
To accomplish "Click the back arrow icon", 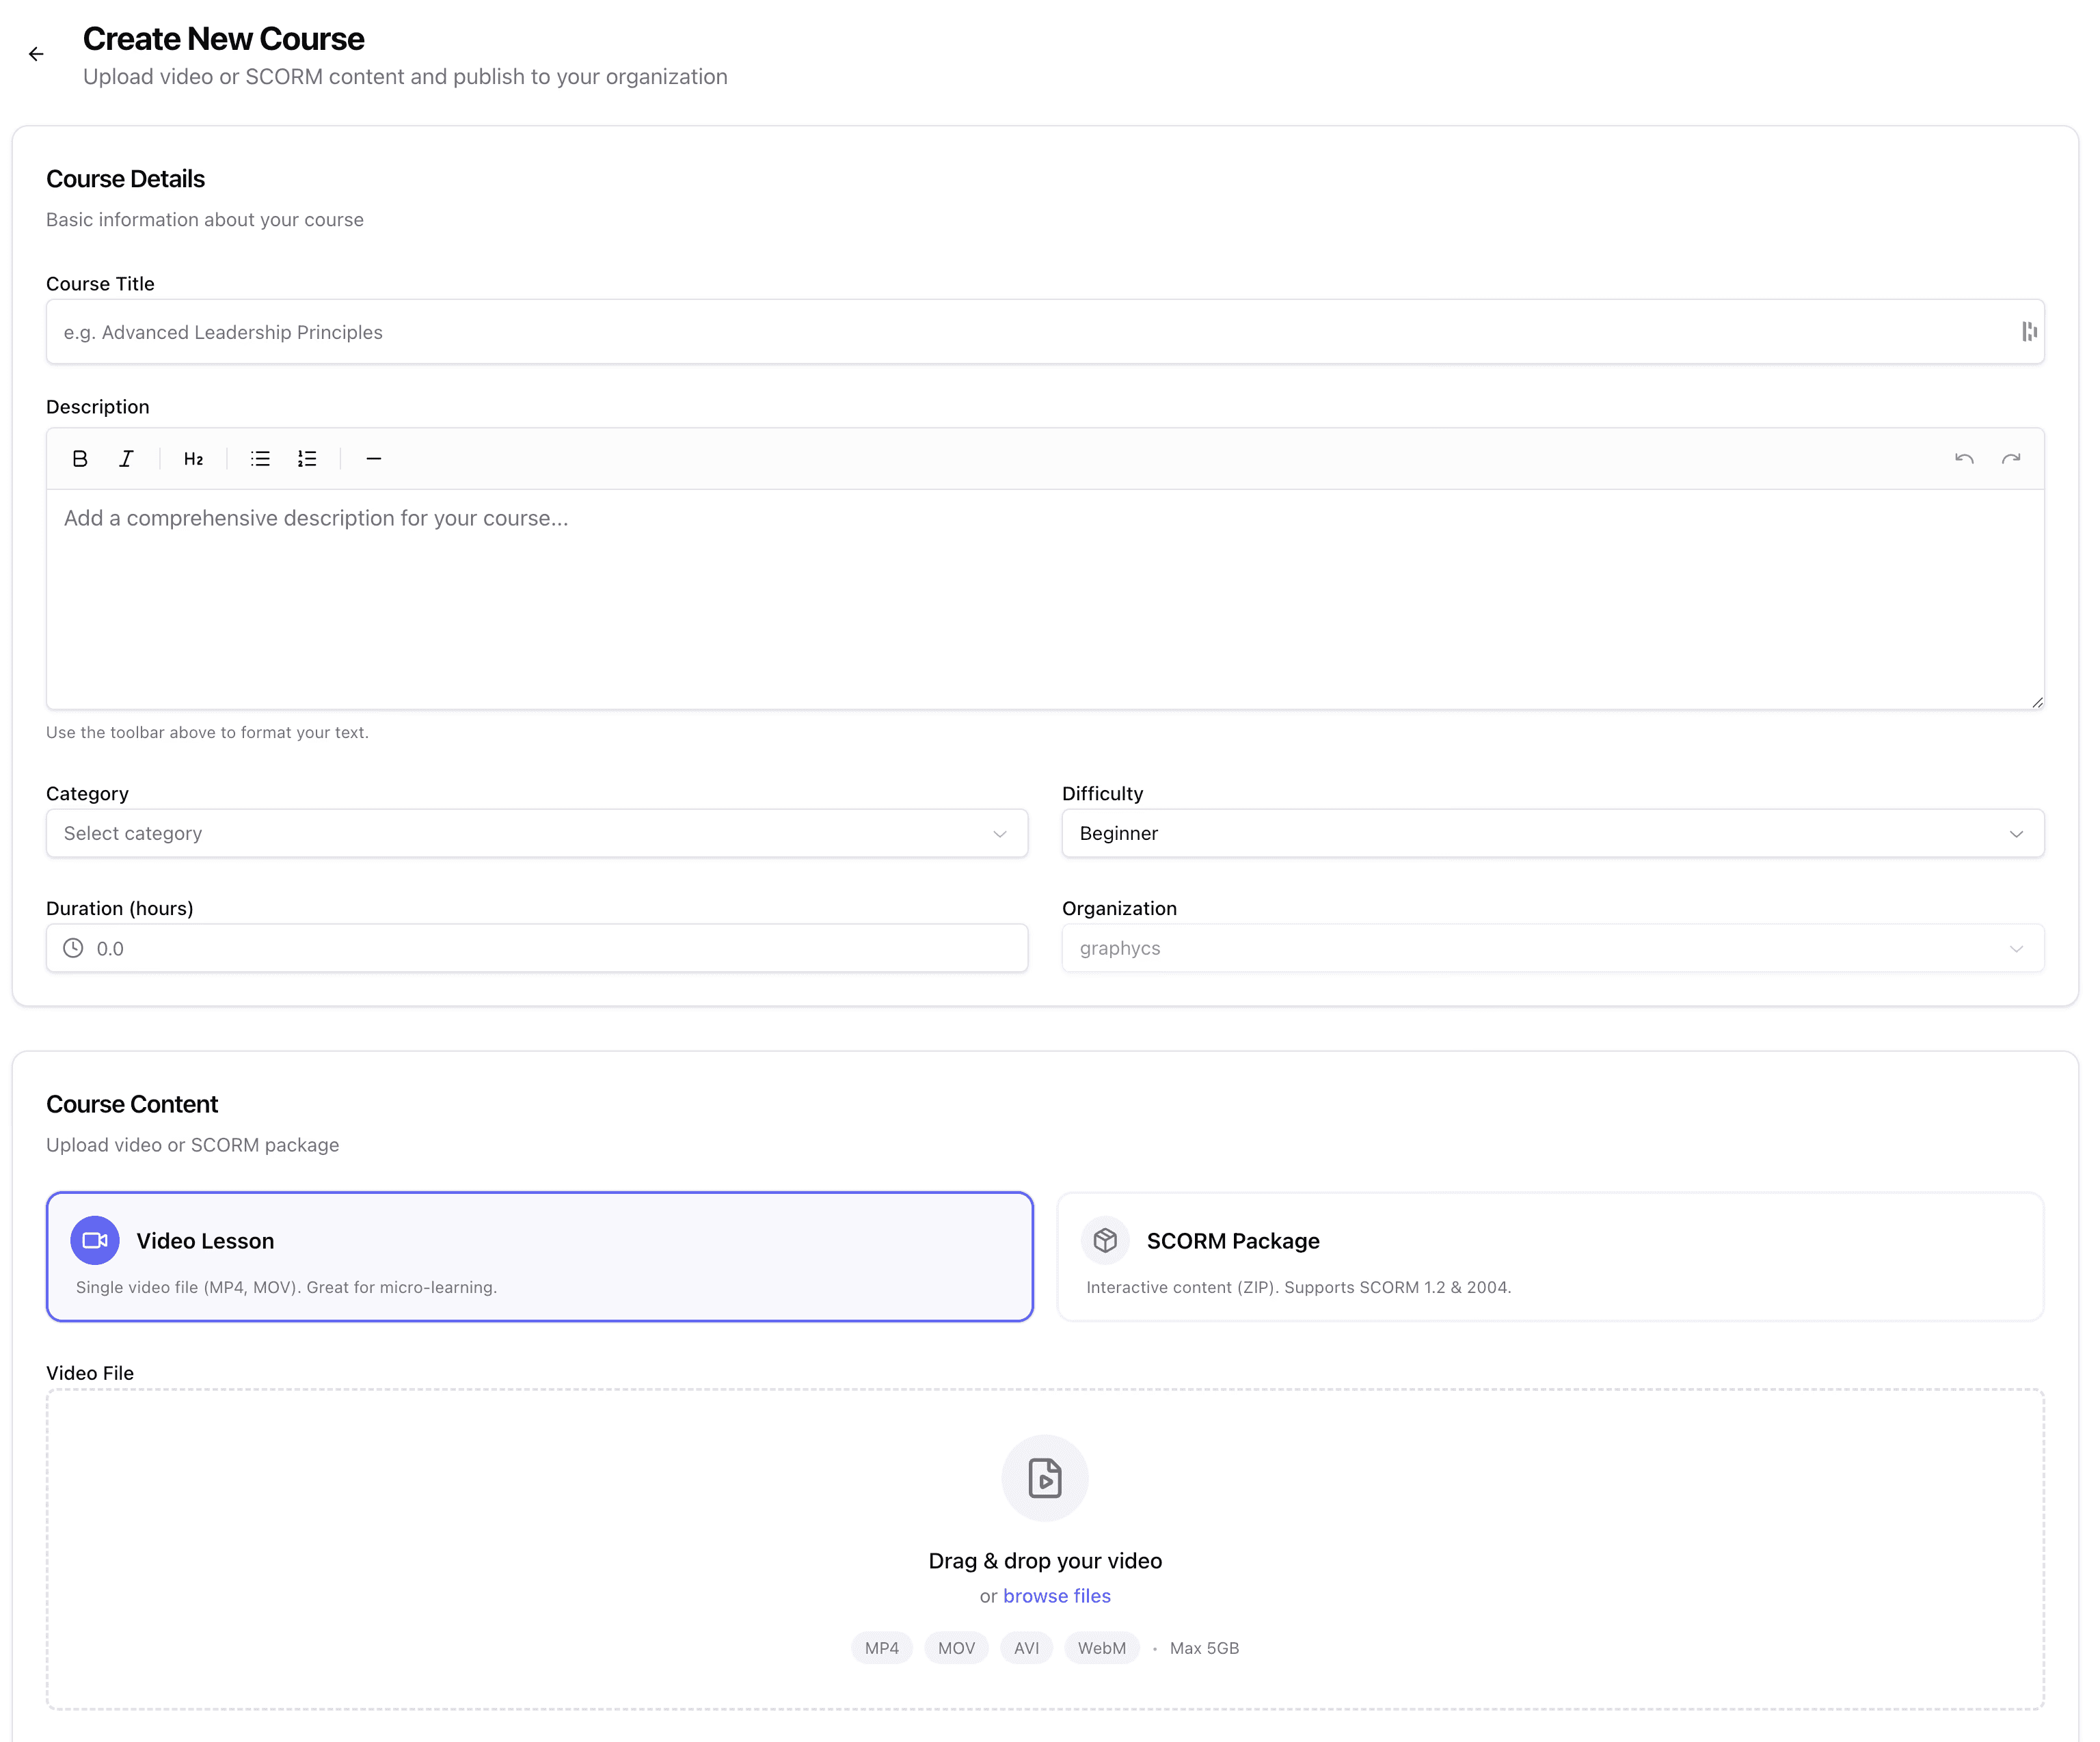I will [36, 54].
